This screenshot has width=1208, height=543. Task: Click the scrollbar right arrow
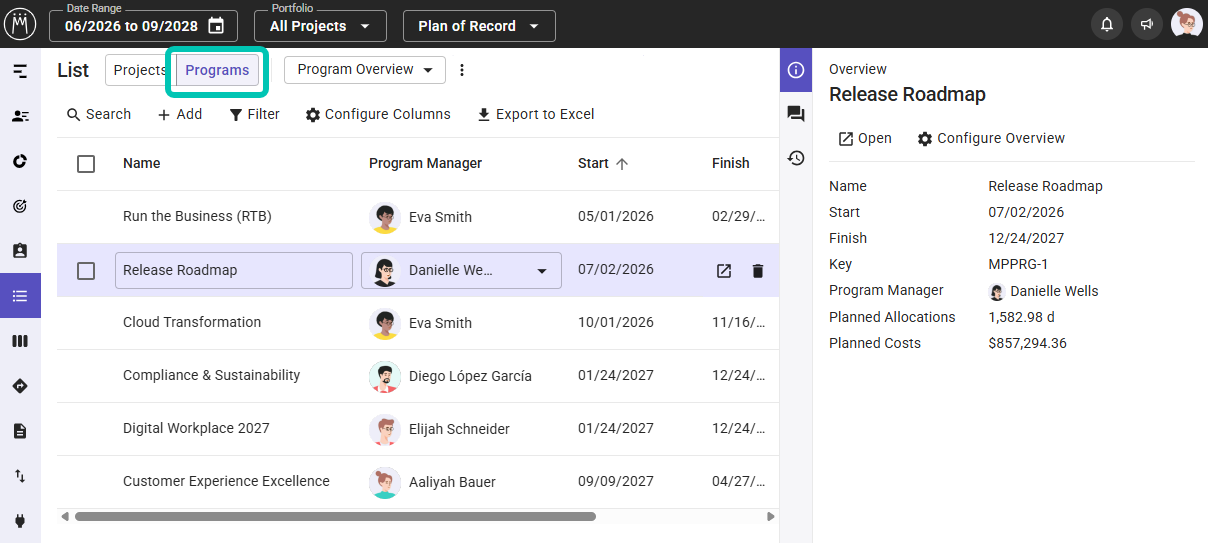point(771,517)
